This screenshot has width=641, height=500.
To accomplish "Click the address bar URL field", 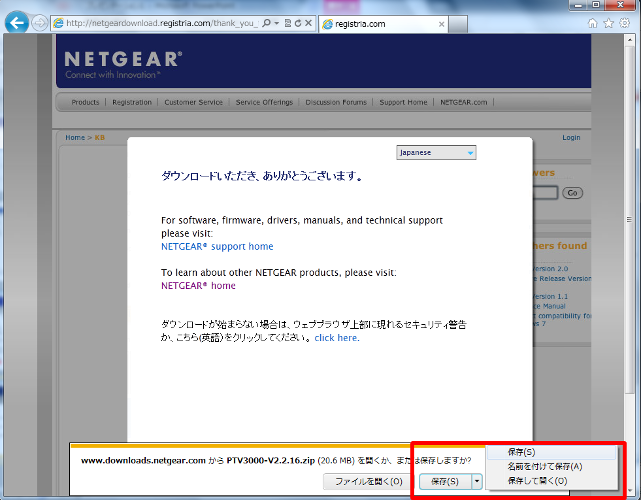I will coord(162,23).
